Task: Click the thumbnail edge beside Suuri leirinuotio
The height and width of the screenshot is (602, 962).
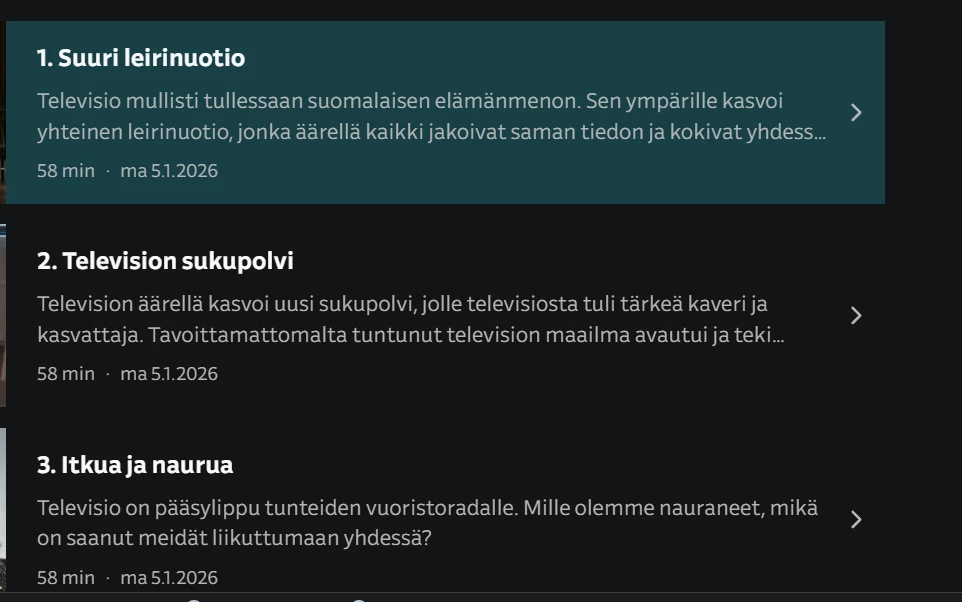Action: click(3, 112)
